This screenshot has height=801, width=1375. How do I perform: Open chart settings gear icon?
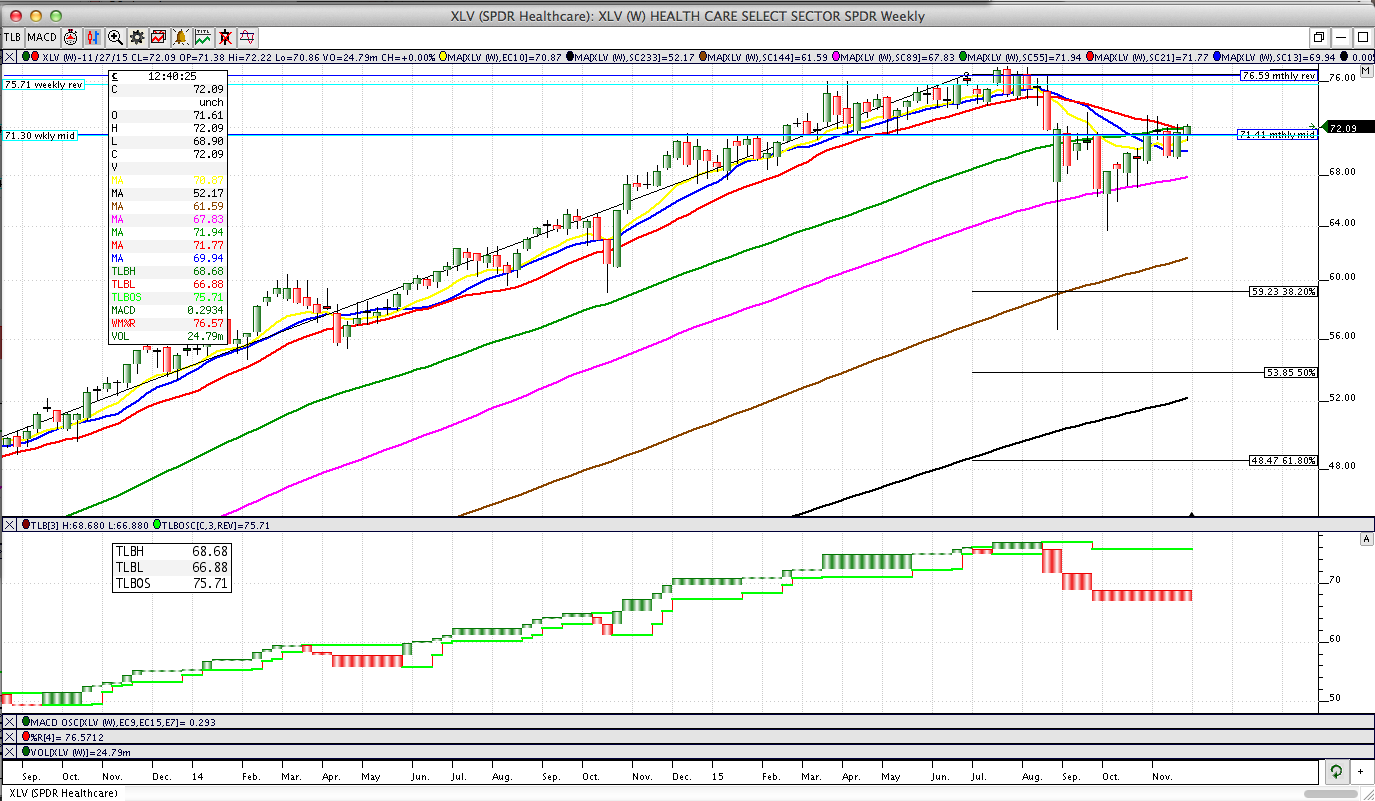137,37
